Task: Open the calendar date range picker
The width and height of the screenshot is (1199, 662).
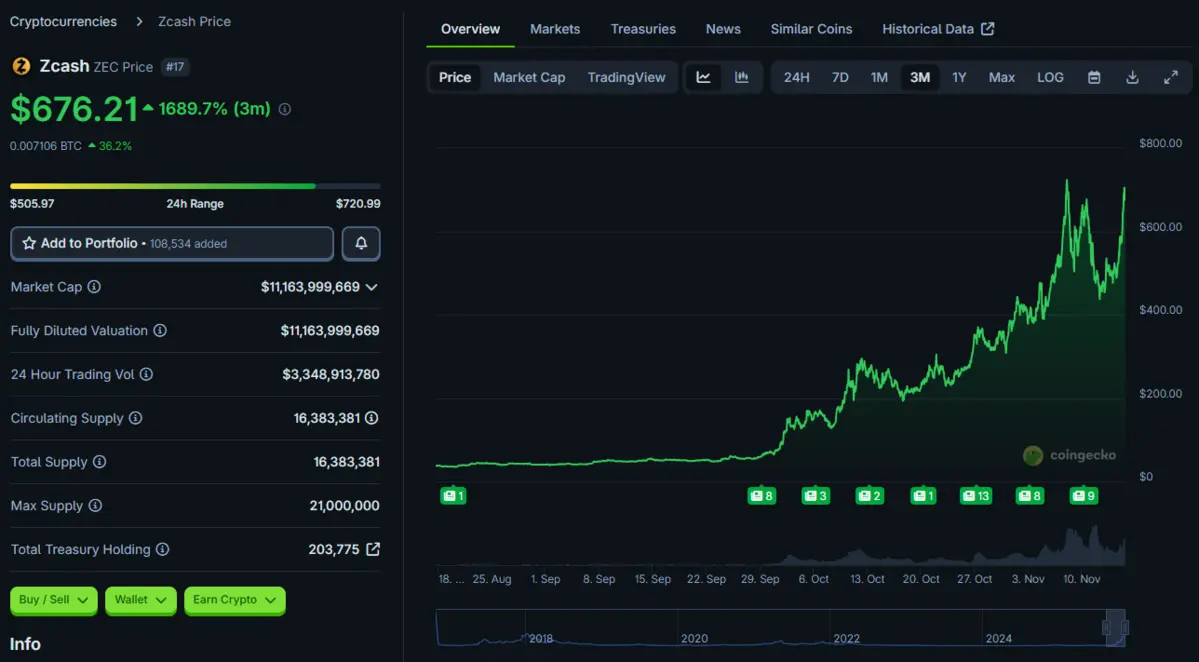Action: click(x=1094, y=77)
